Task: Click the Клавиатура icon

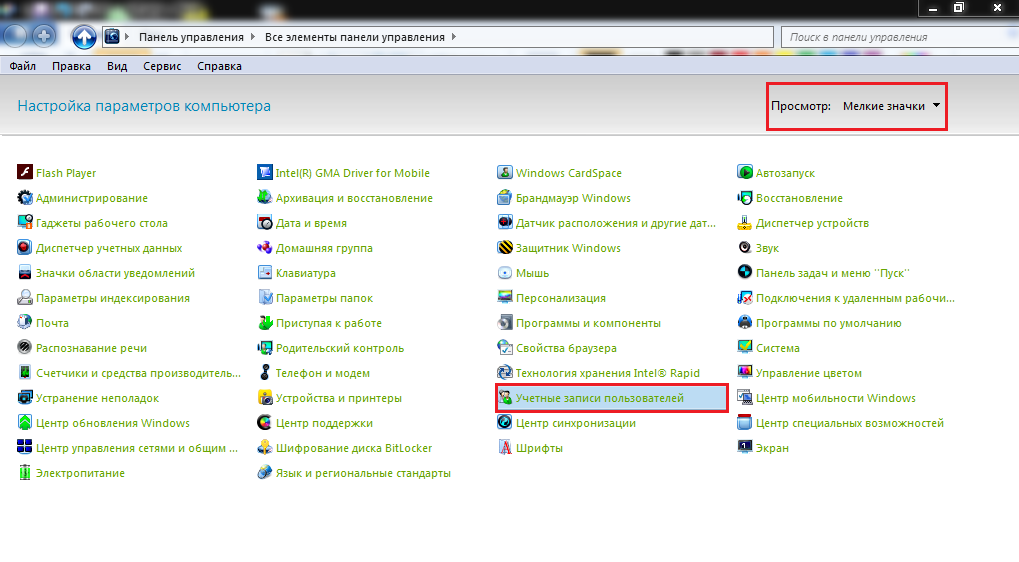Action: 264,272
